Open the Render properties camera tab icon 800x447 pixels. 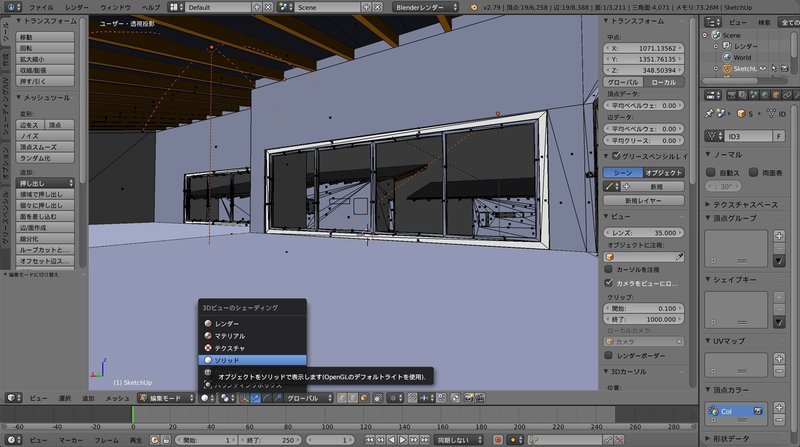(731, 95)
